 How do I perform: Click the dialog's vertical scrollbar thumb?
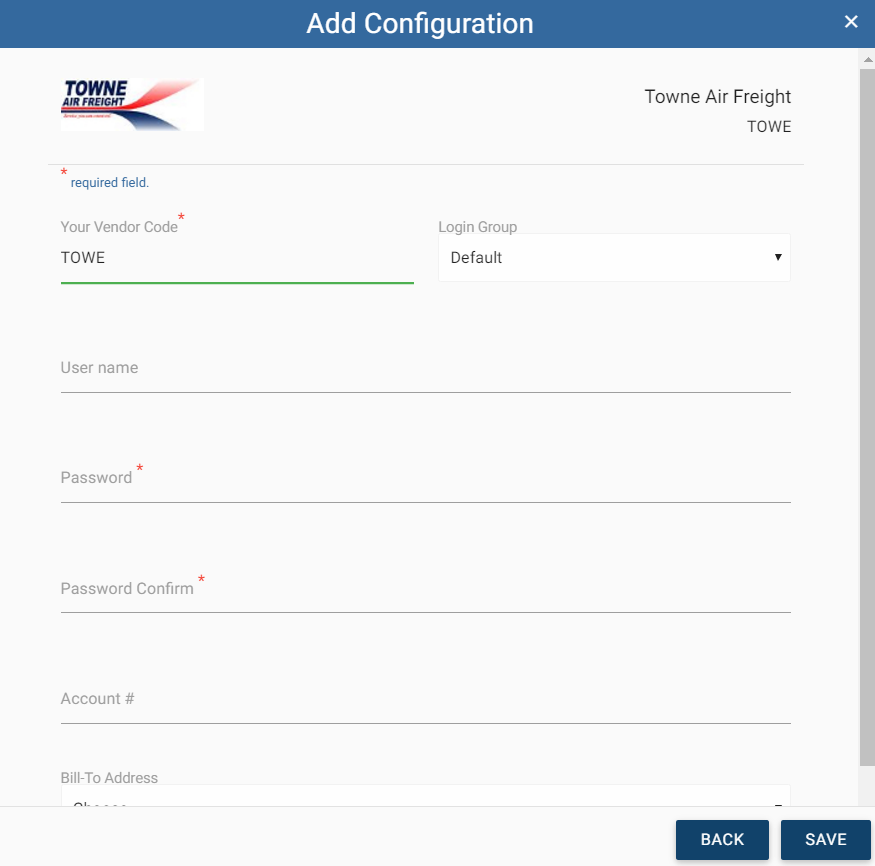(x=867, y=417)
